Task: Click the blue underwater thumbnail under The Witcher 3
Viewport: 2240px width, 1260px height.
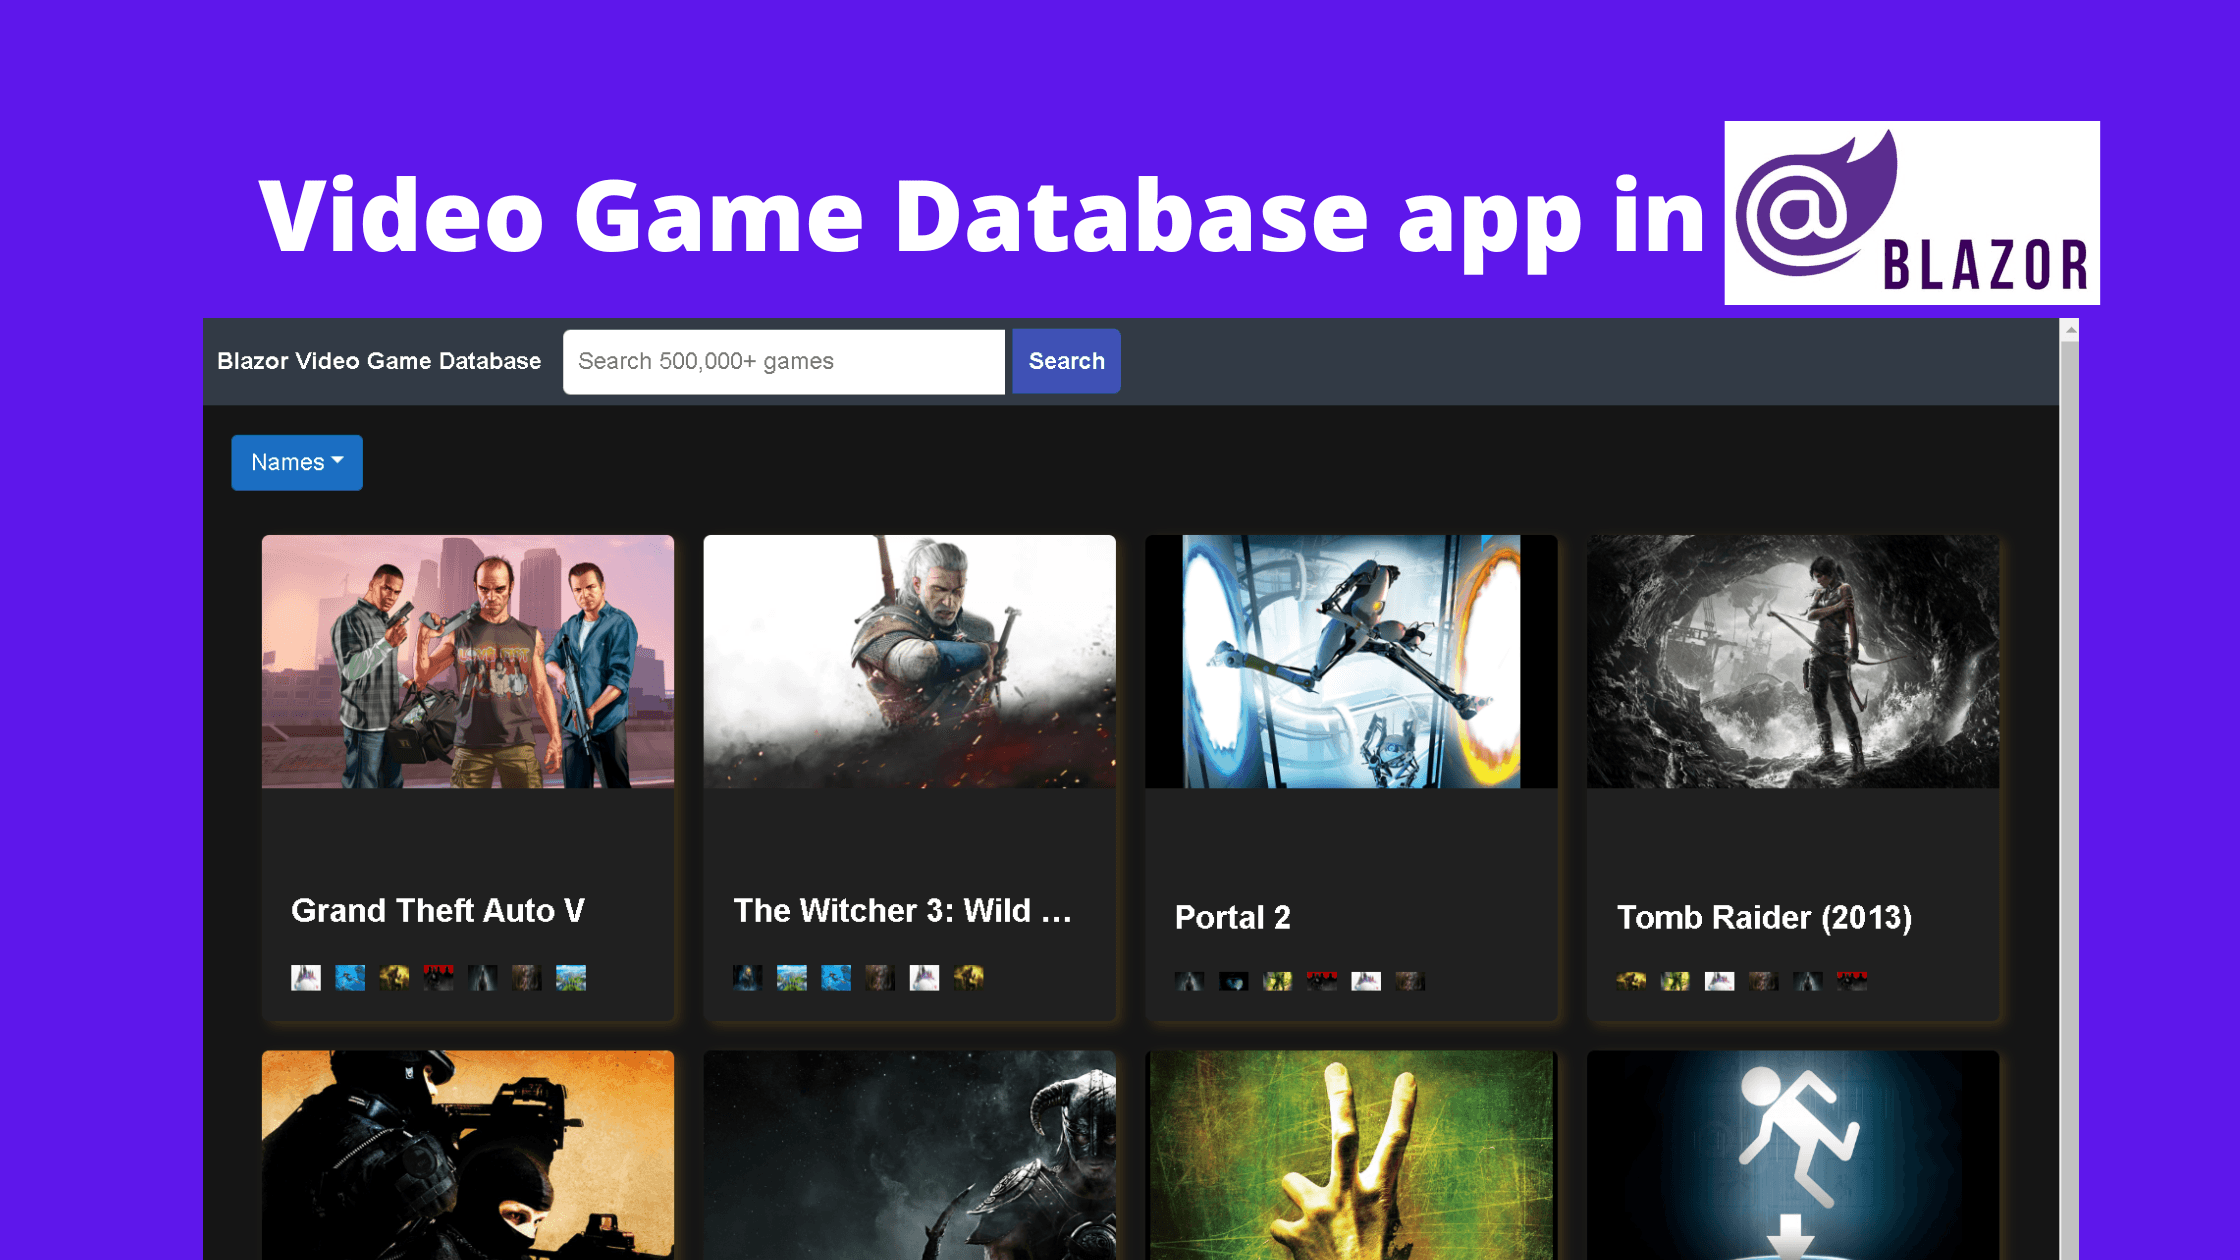Action: click(837, 978)
